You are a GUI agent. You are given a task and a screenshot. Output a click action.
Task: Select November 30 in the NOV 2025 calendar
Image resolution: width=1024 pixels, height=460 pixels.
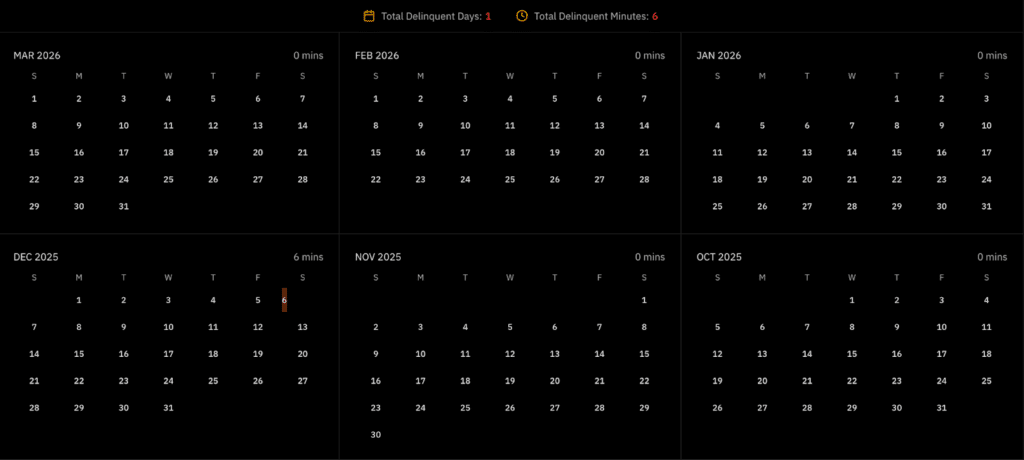376,435
